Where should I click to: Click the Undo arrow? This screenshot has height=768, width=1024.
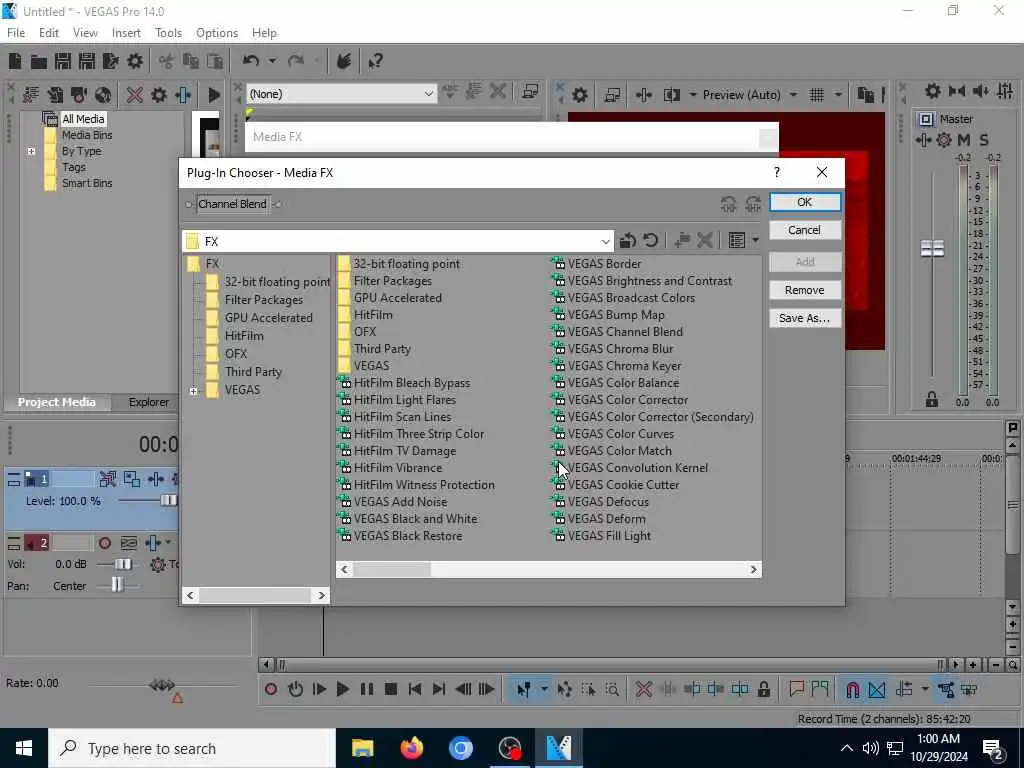(x=251, y=61)
